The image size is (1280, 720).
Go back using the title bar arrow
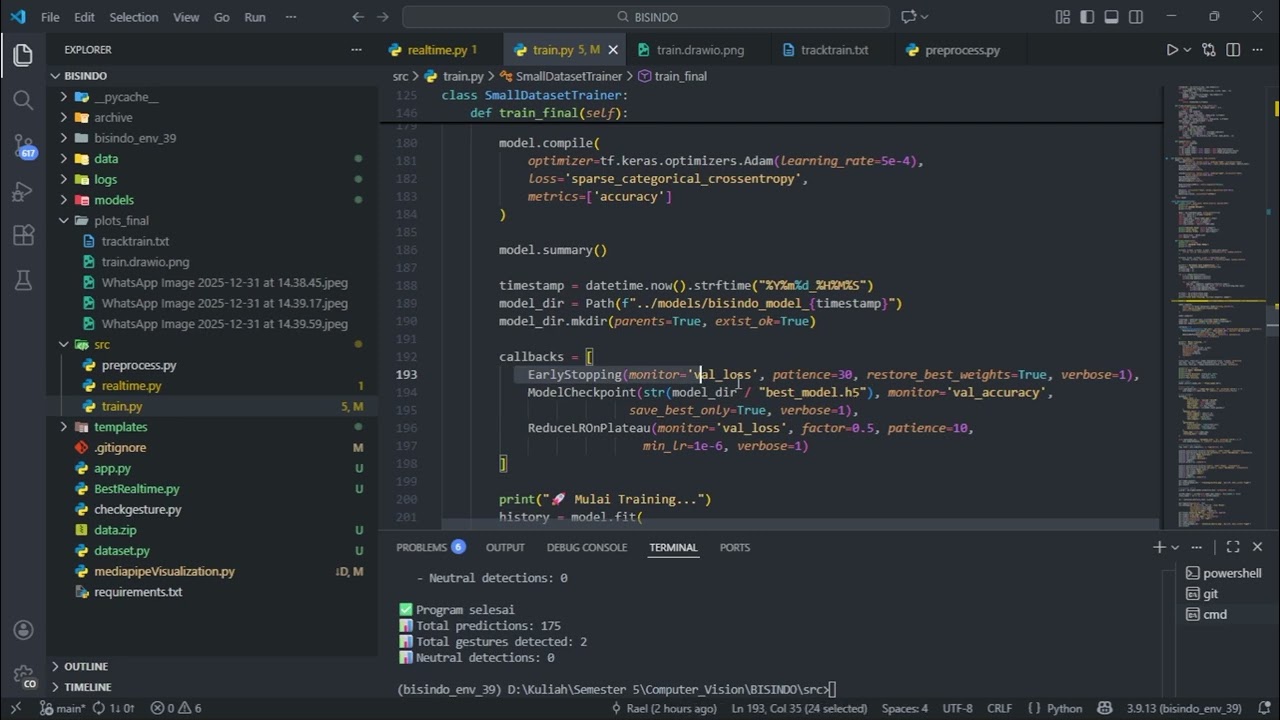click(x=358, y=17)
